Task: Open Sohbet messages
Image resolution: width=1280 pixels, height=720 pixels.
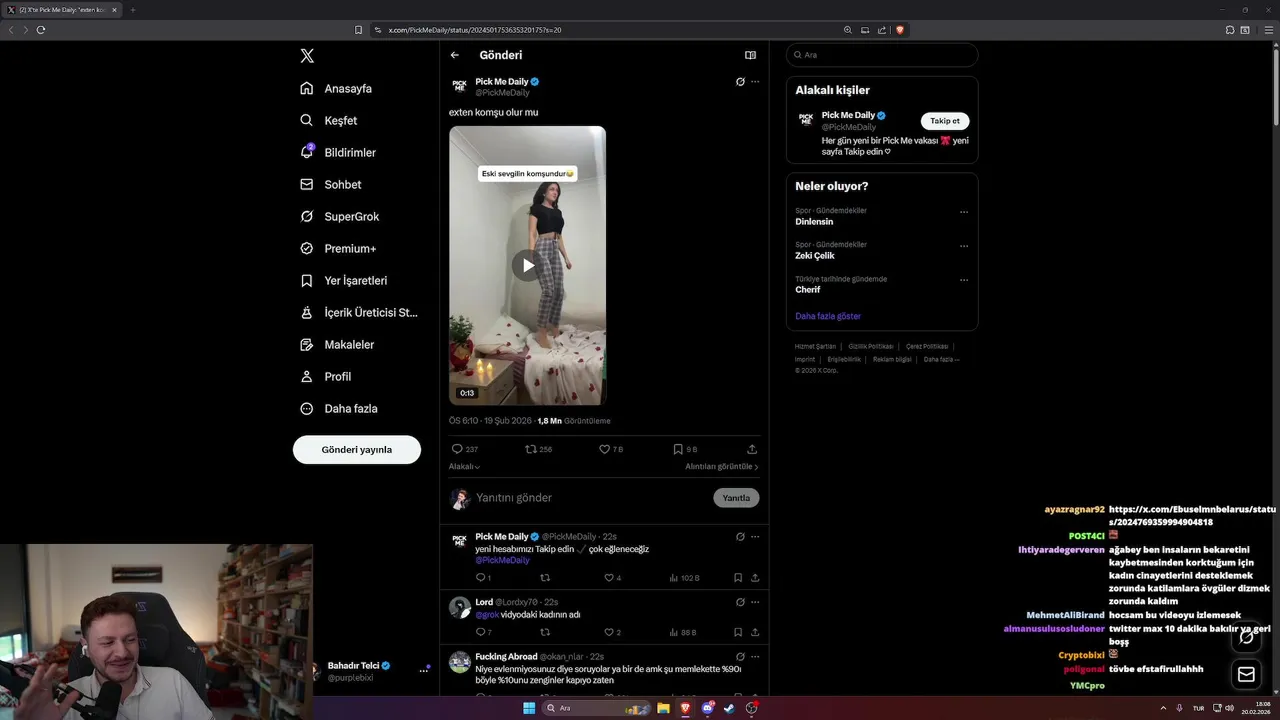Action: (331, 184)
